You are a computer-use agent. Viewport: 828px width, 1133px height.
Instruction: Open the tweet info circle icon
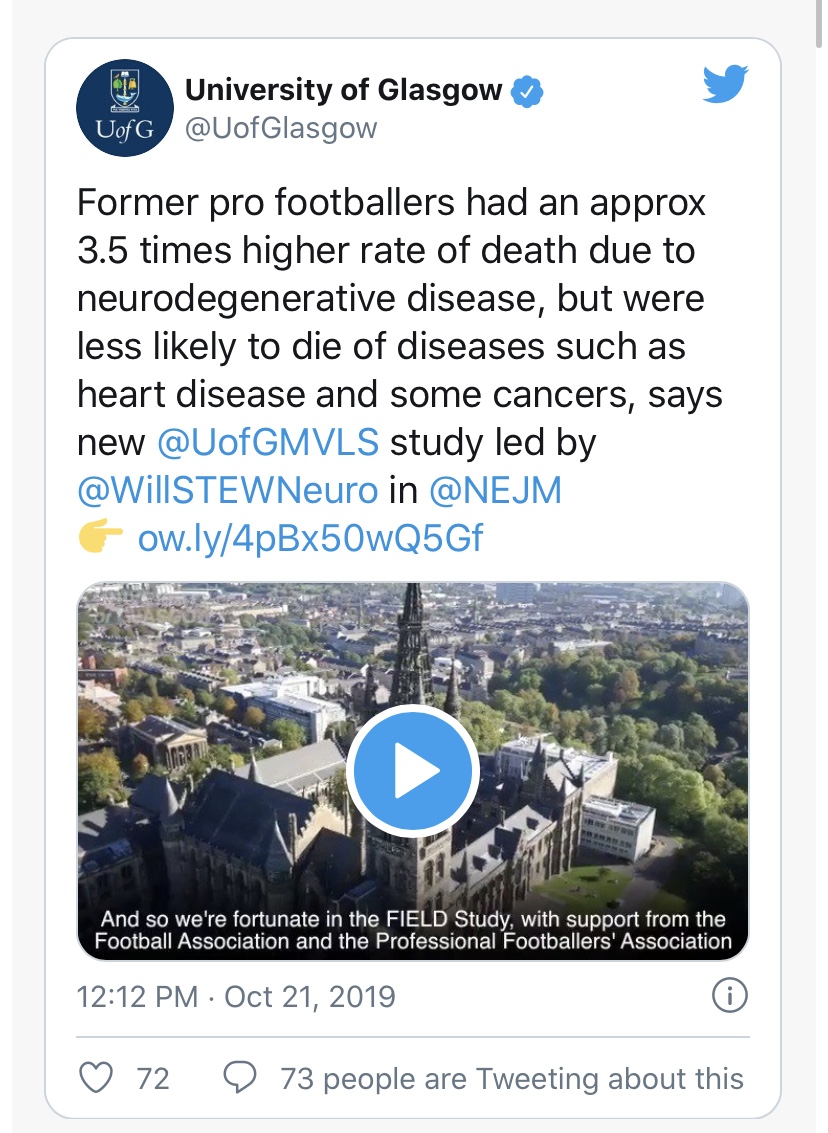click(x=729, y=996)
